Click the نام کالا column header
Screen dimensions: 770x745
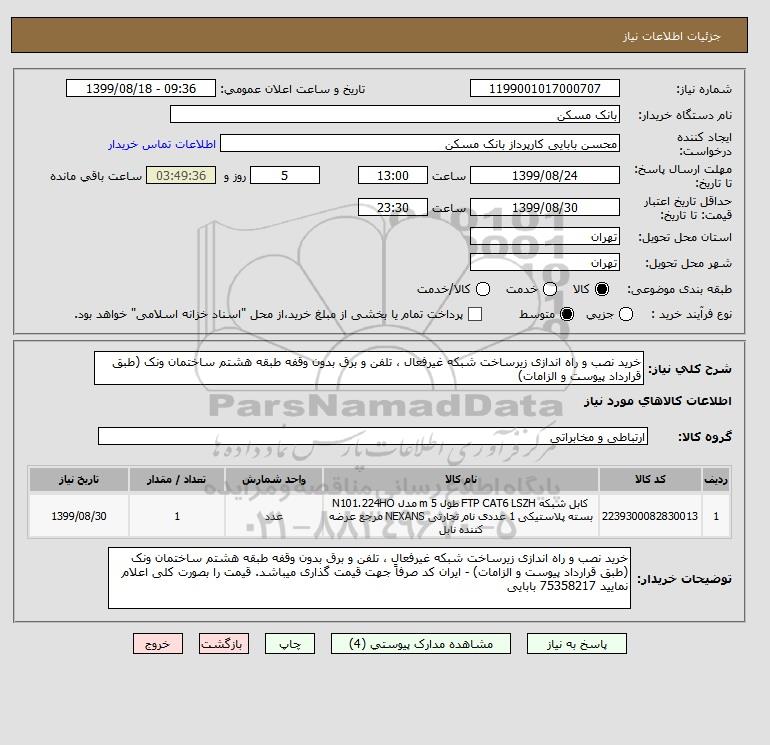(x=461, y=479)
